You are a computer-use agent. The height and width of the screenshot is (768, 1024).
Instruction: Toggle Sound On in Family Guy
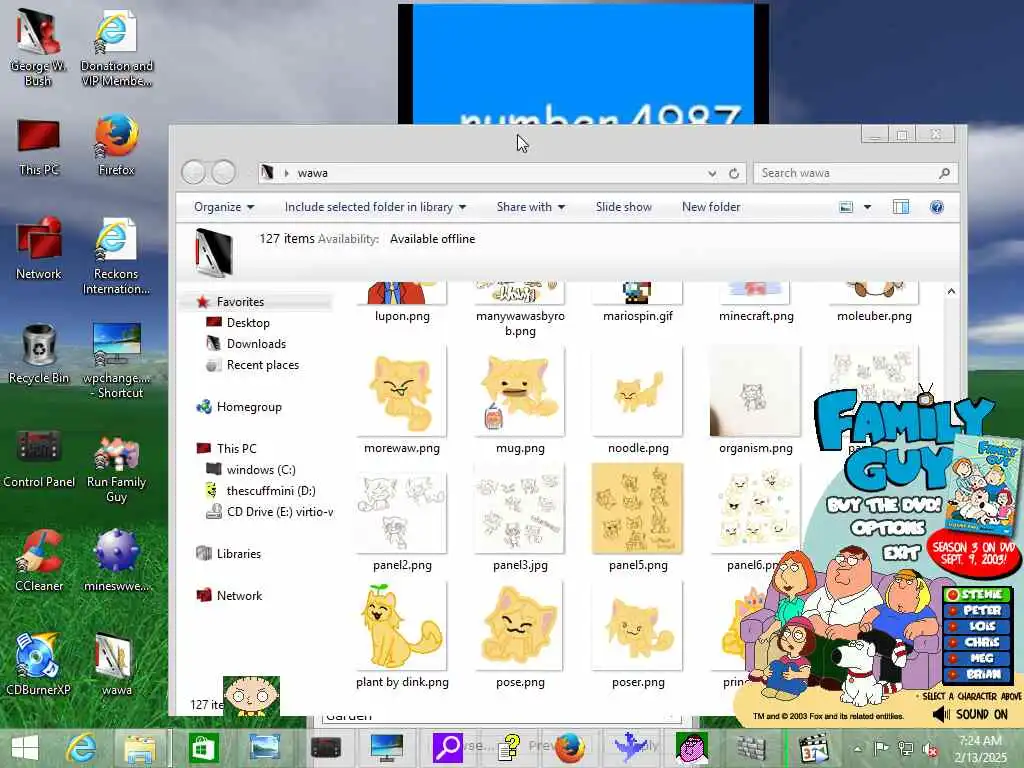(970, 714)
